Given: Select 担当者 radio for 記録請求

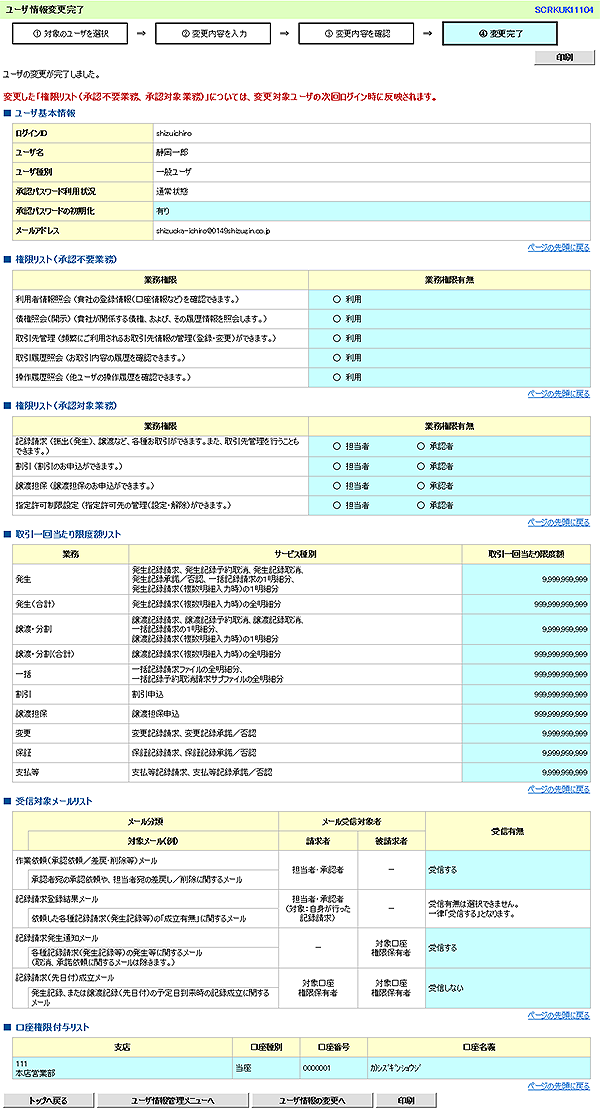Looking at the screenshot, I should 337,447.
